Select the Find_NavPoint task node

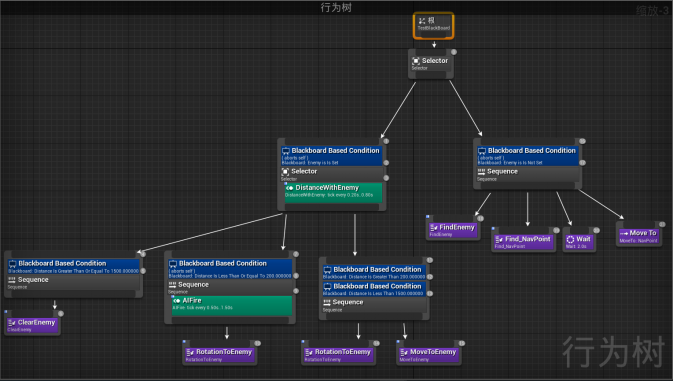click(523, 242)
